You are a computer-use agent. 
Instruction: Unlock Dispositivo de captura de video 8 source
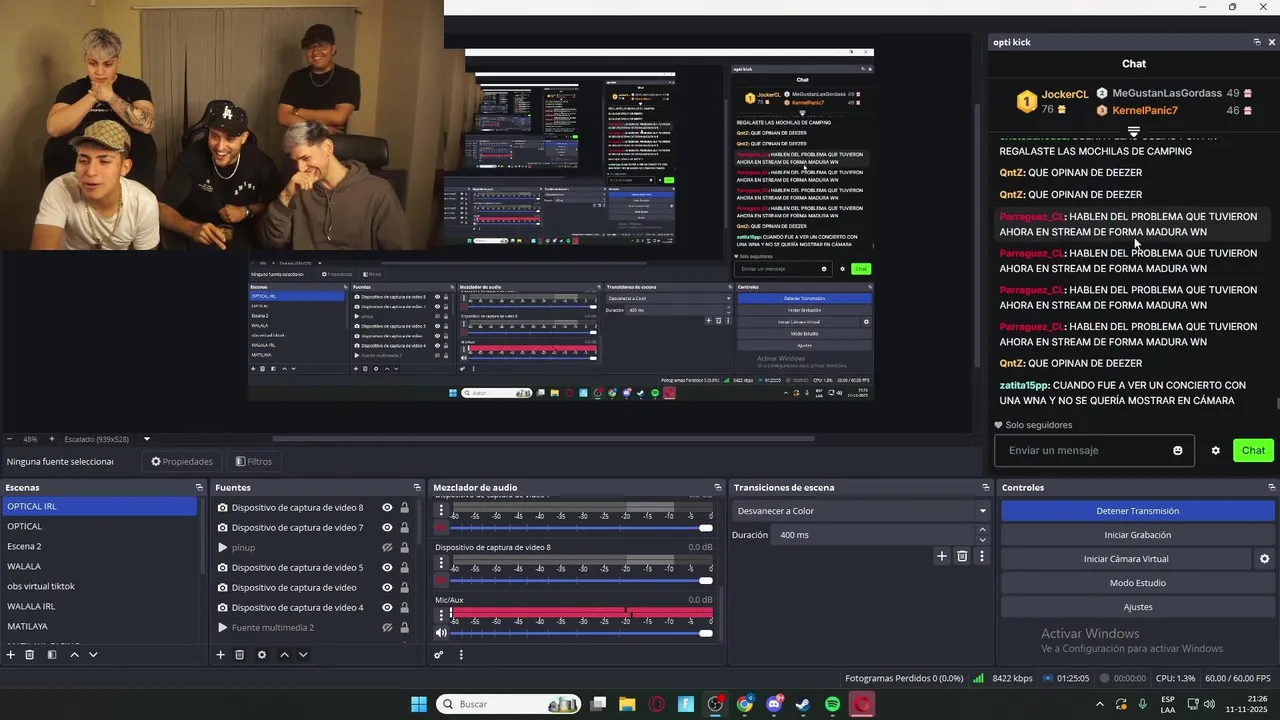click(404, 508)
